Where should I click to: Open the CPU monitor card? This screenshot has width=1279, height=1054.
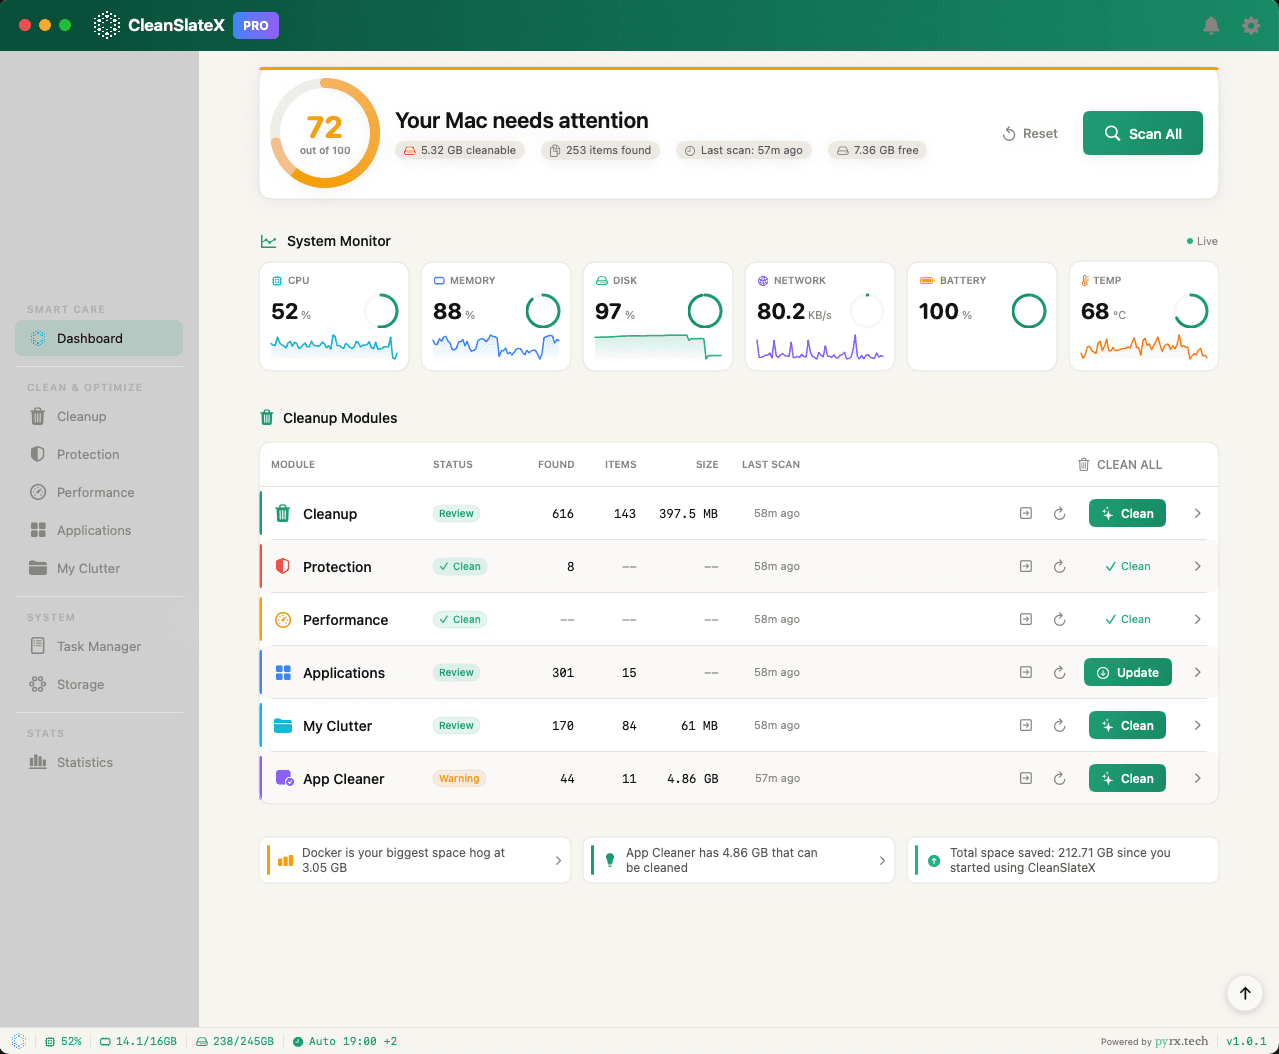coord(334,316)
